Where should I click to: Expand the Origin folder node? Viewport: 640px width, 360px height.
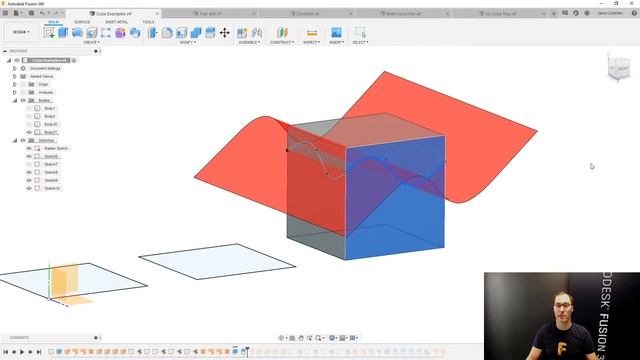[x=15, y=84]
